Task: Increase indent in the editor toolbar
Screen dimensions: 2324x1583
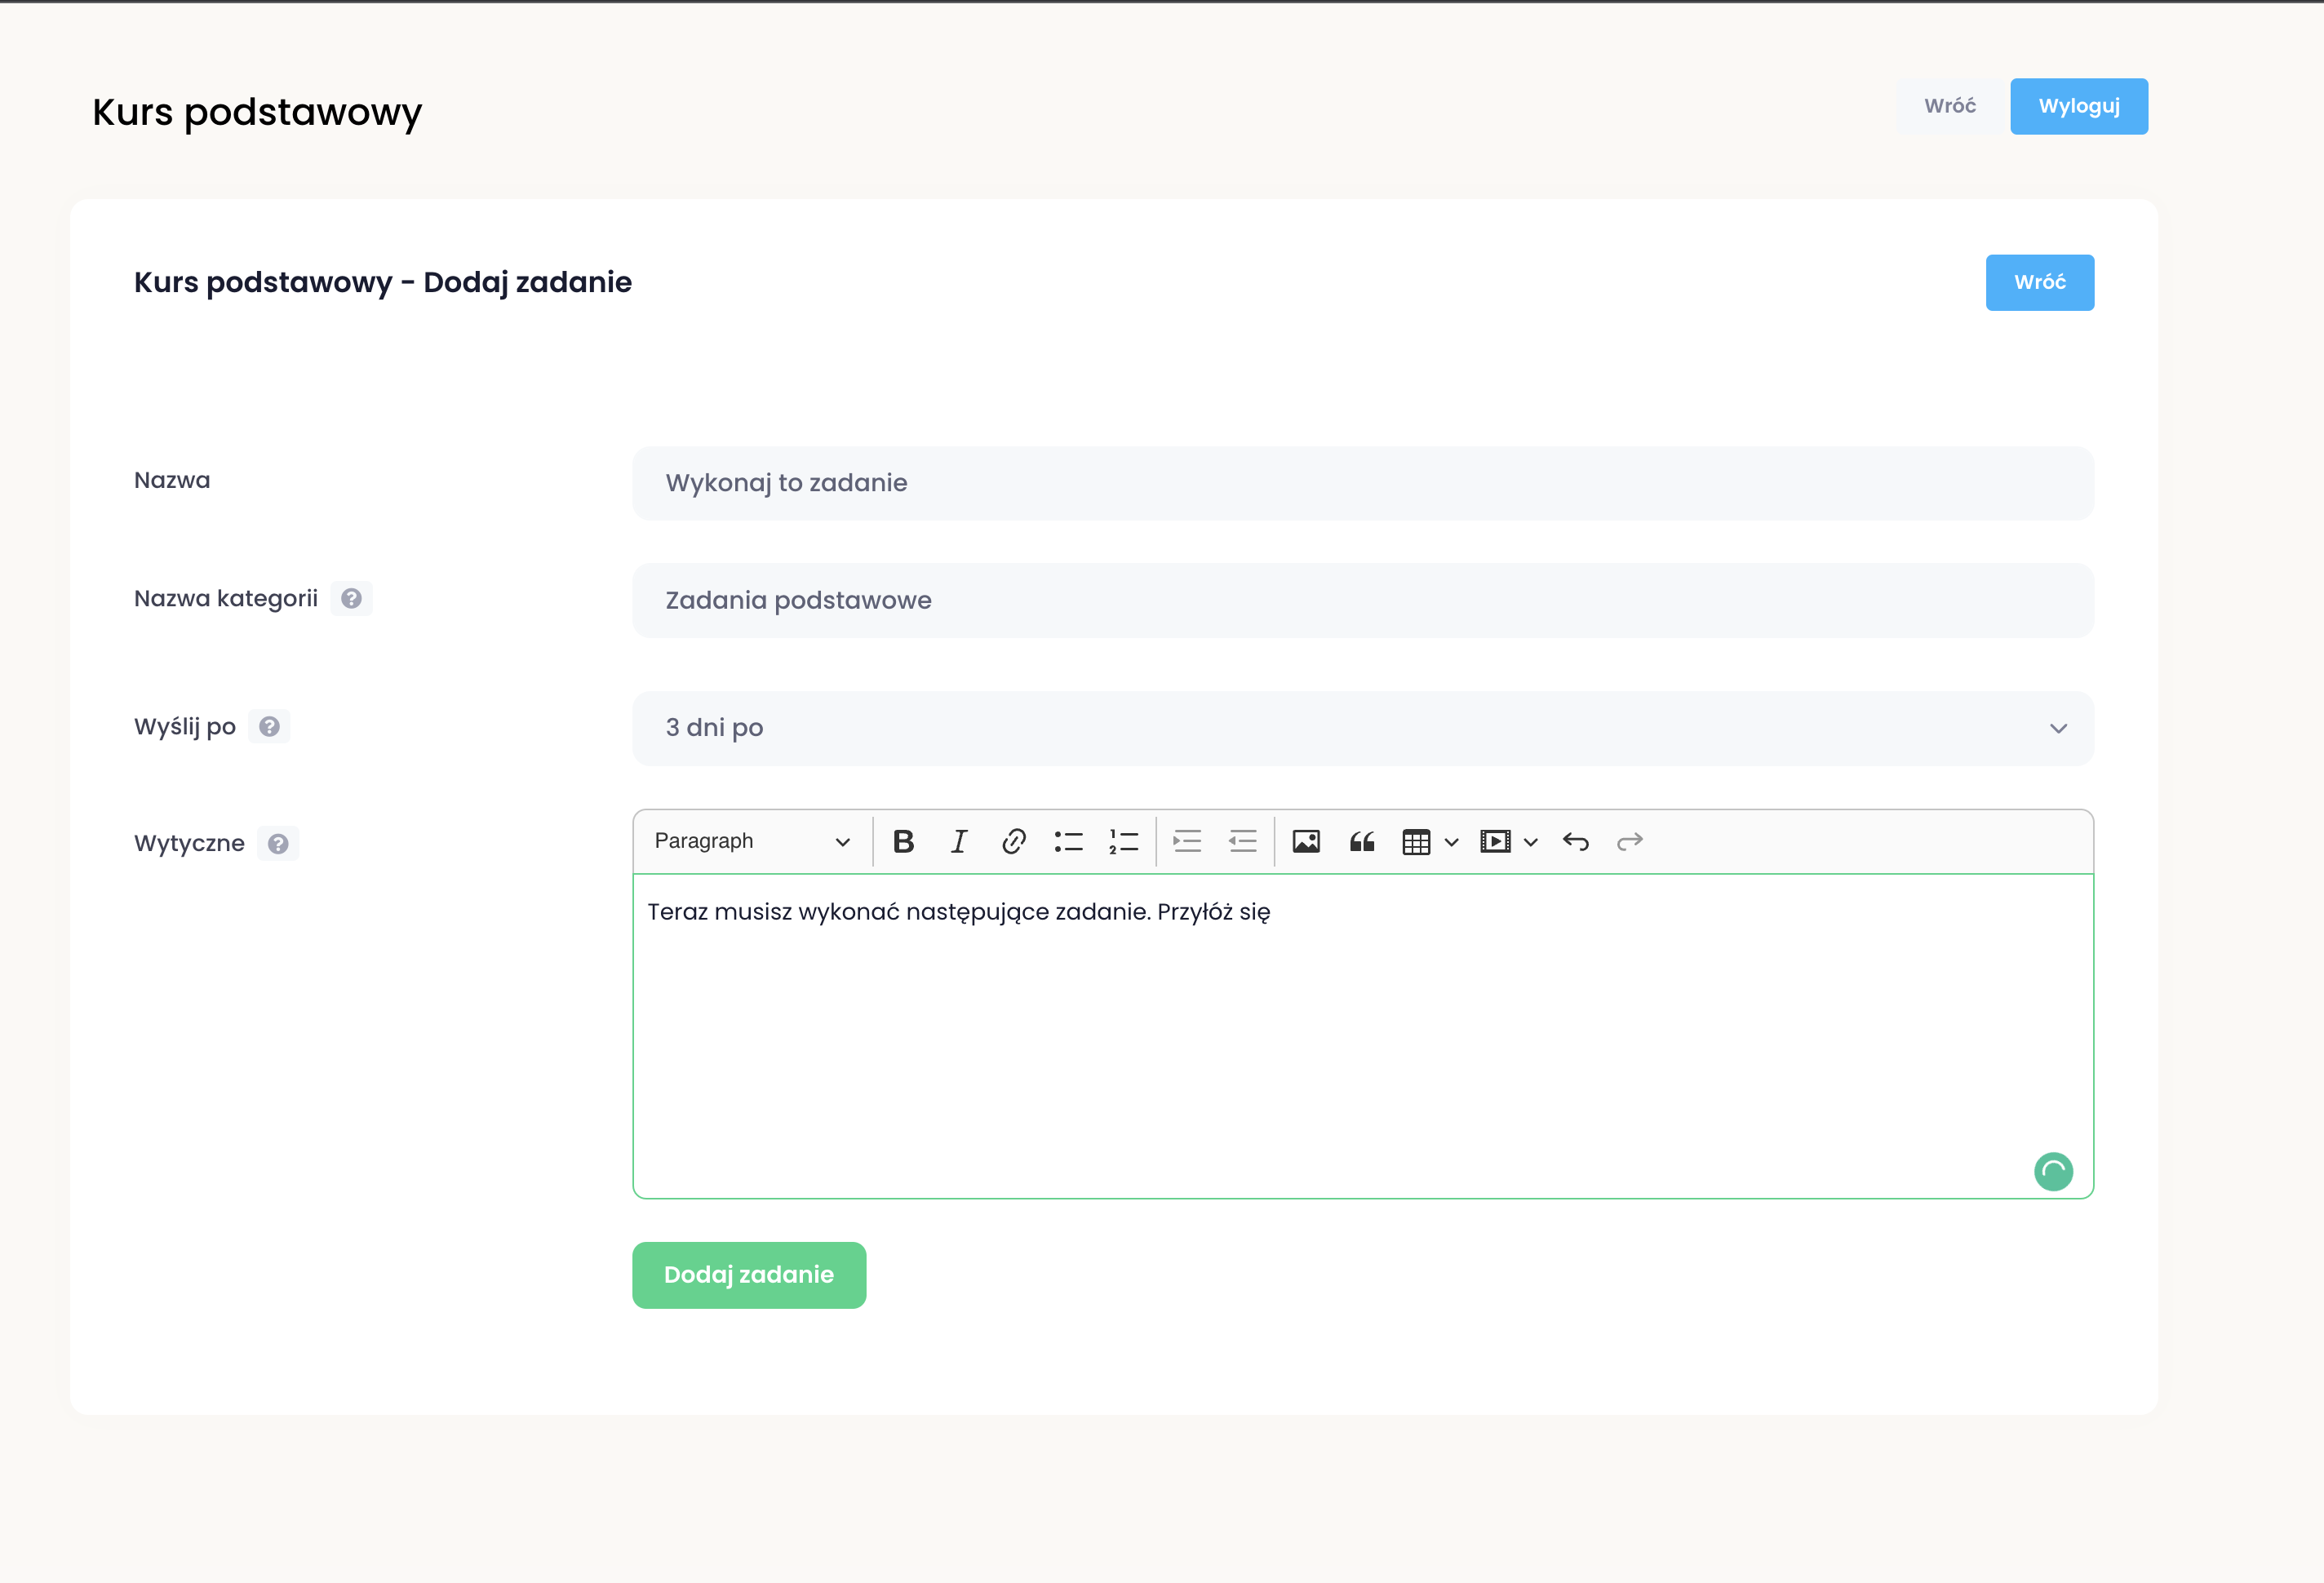Action: [1187, 842]
